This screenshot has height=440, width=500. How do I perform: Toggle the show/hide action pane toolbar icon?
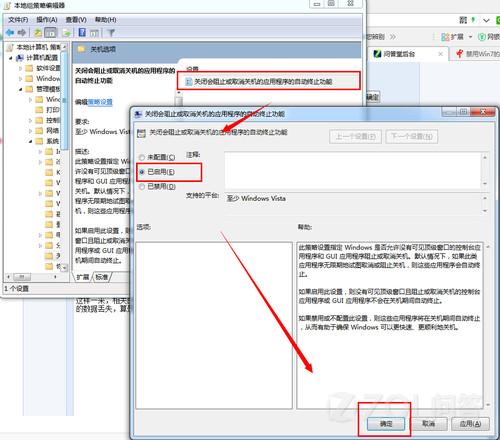[x=94, y=33]
